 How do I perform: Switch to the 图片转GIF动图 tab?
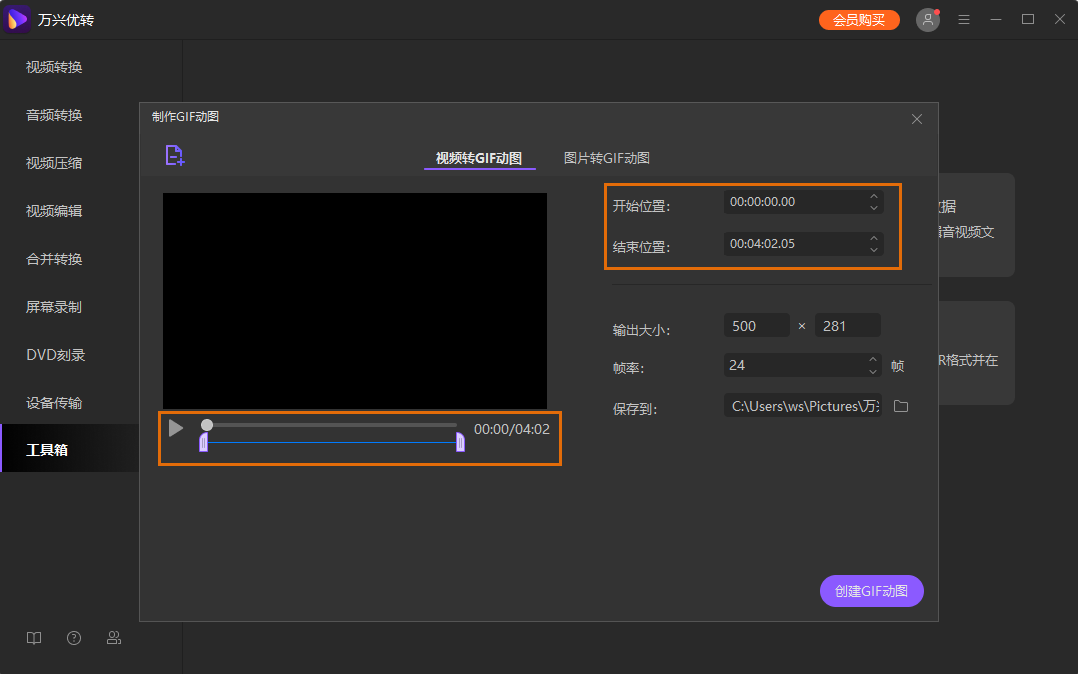(606, 158)
